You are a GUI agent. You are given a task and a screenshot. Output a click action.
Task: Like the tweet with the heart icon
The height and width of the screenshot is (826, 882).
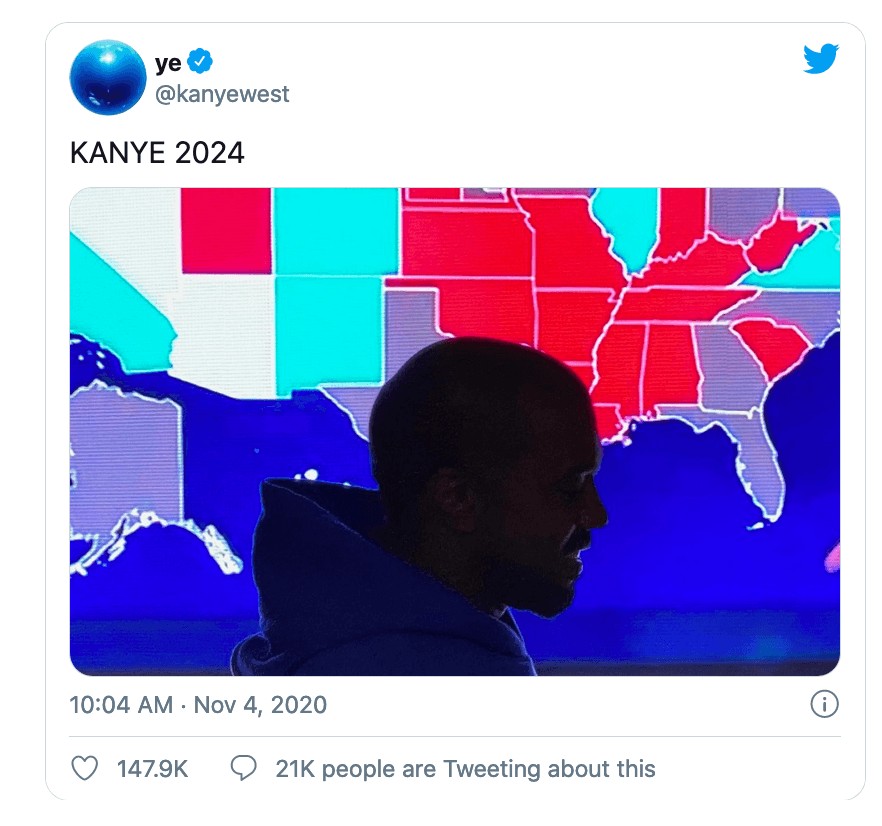(x=86, y=768)
